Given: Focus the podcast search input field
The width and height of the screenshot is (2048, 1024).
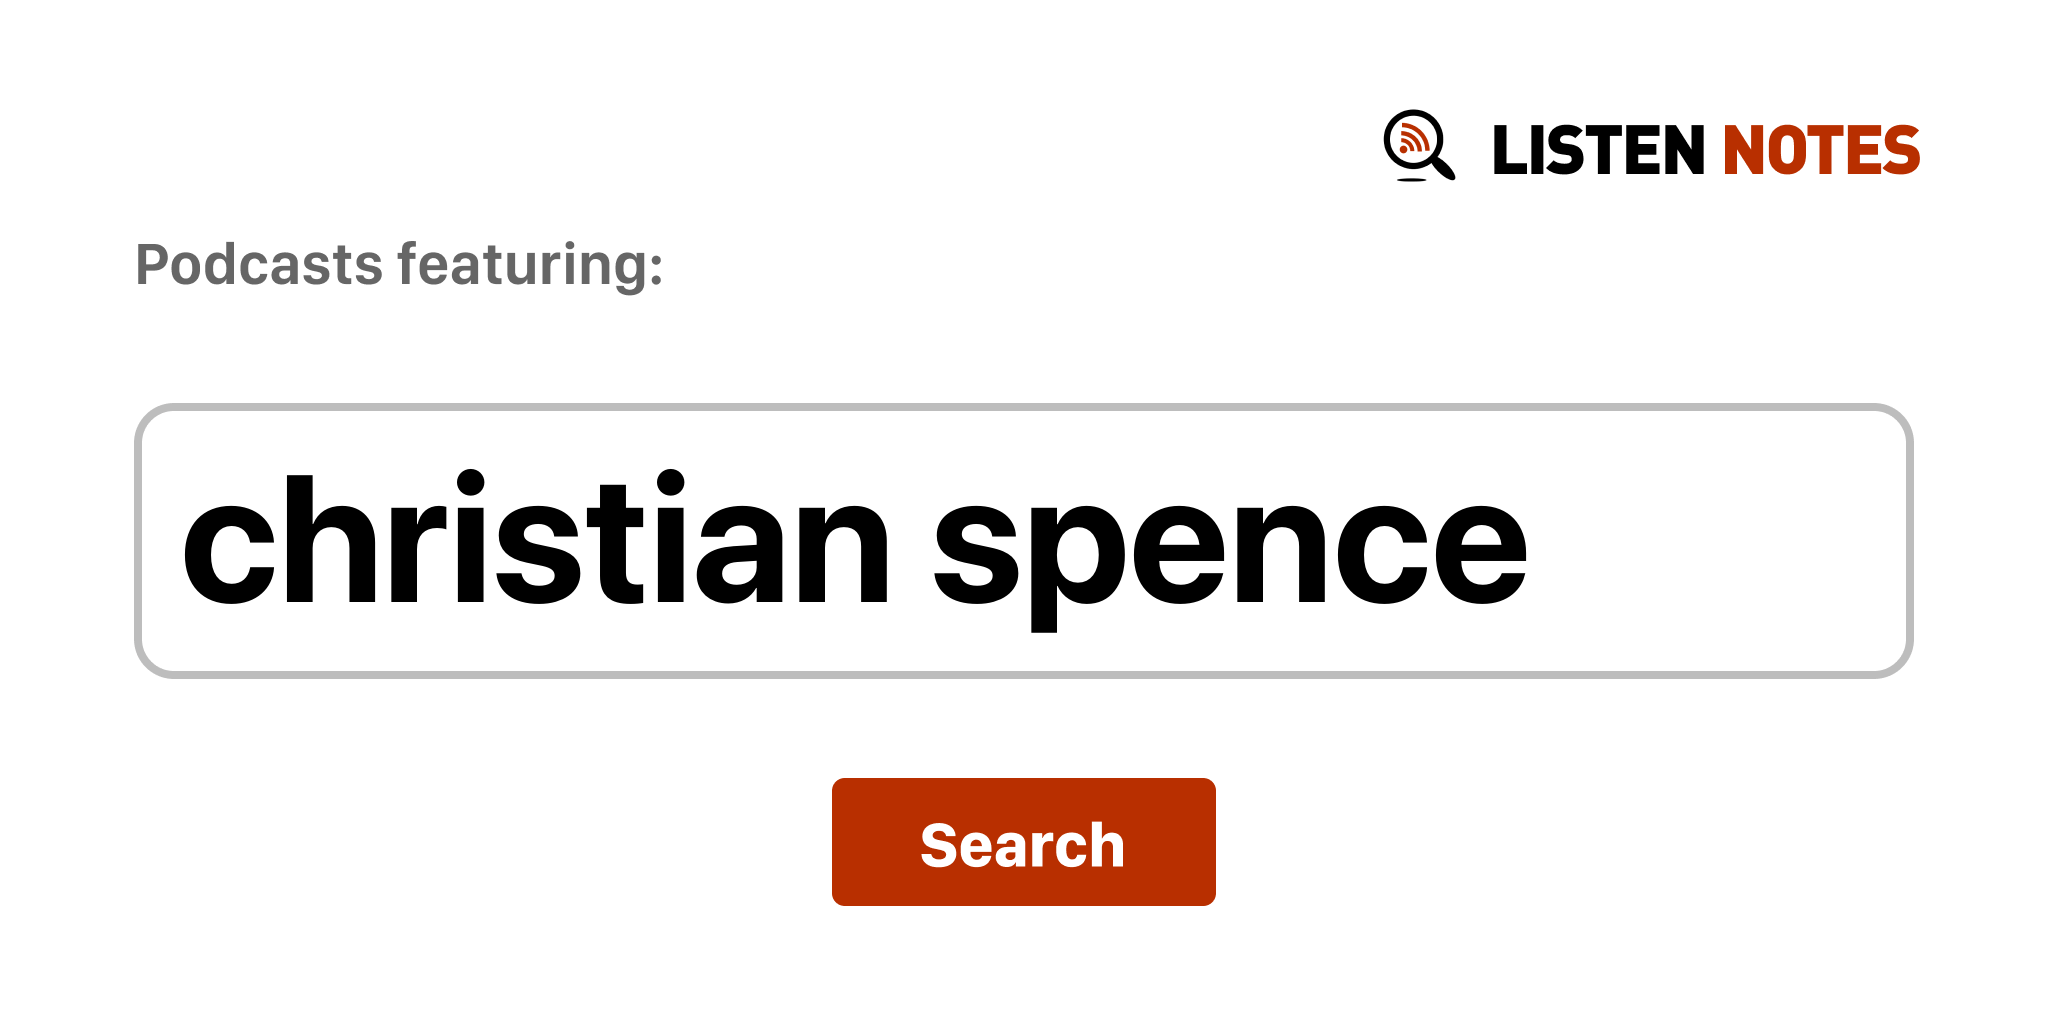Looking at the screenshot, I should (1022, 541).
